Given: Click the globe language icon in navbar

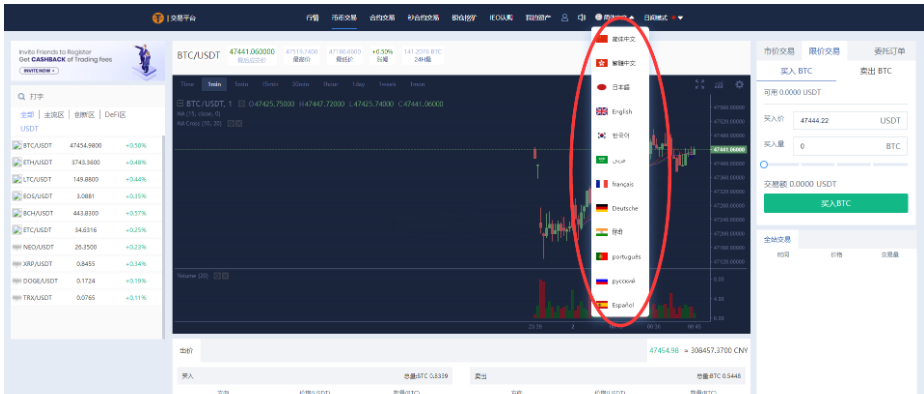Looking at the screenshot, I should click(x=599, y=18).
